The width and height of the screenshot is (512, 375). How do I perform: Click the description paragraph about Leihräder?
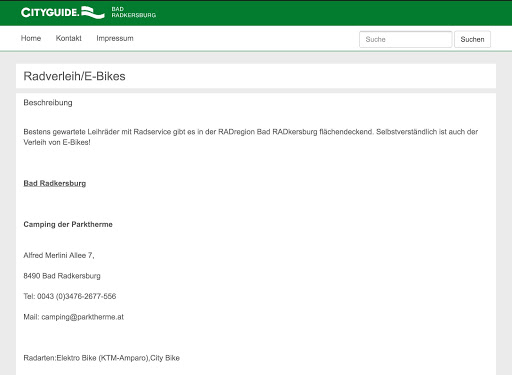coord(251,137)
